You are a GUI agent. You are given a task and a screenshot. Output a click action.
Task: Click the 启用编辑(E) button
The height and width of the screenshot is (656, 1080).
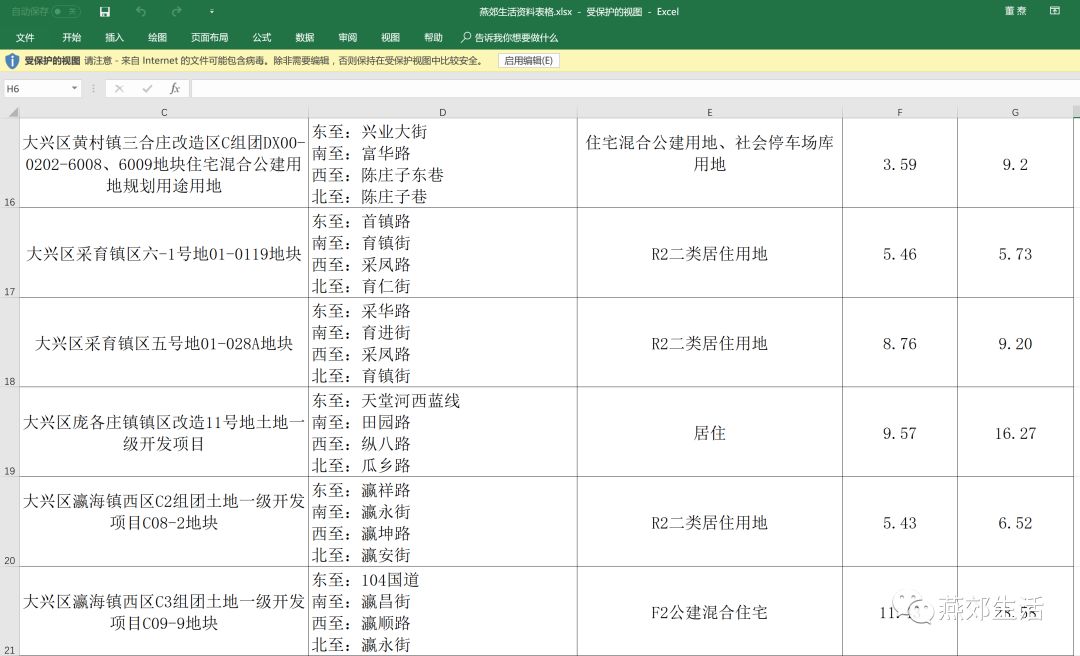(528, 61)
